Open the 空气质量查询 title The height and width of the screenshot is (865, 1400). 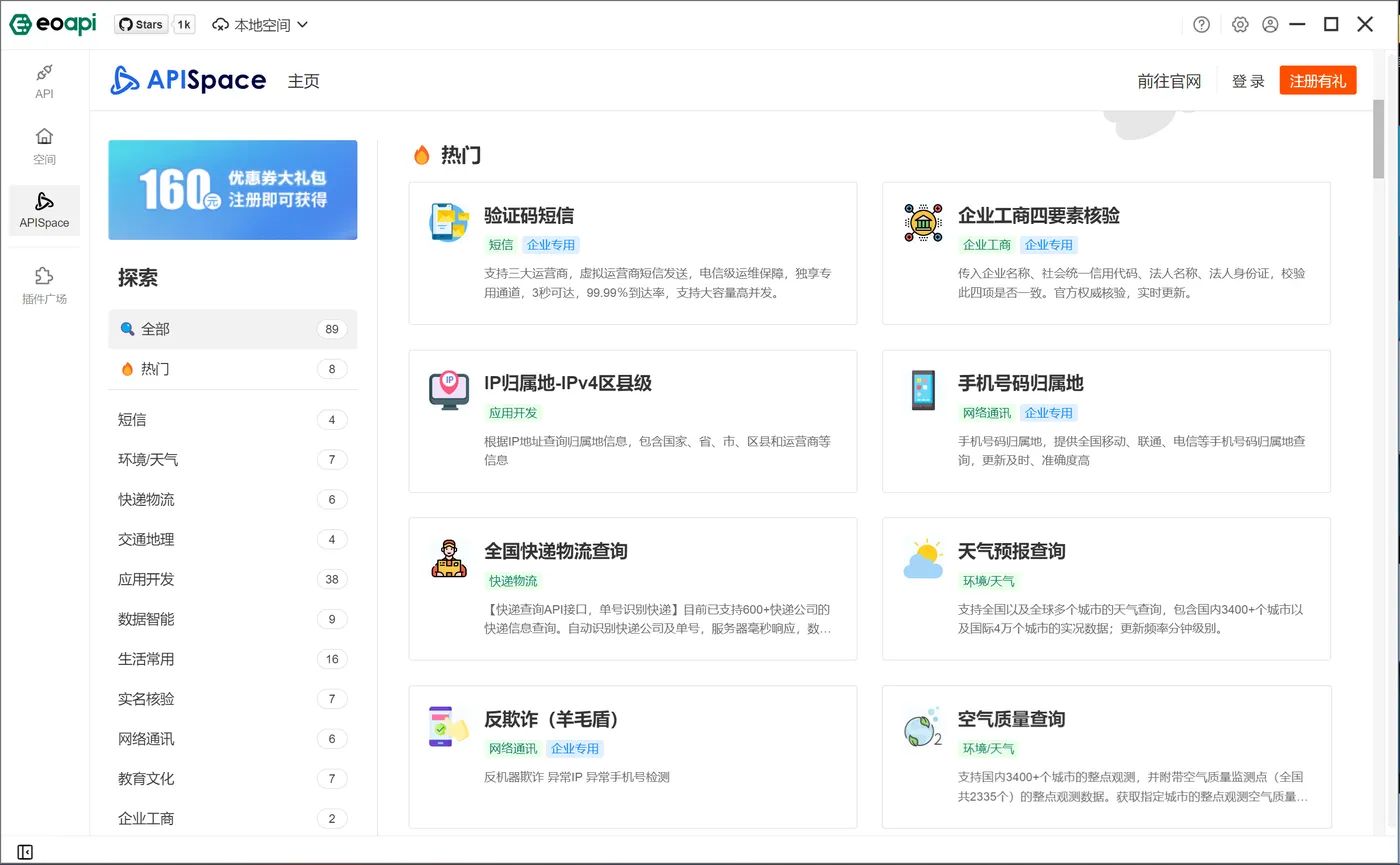(1012, 719)
